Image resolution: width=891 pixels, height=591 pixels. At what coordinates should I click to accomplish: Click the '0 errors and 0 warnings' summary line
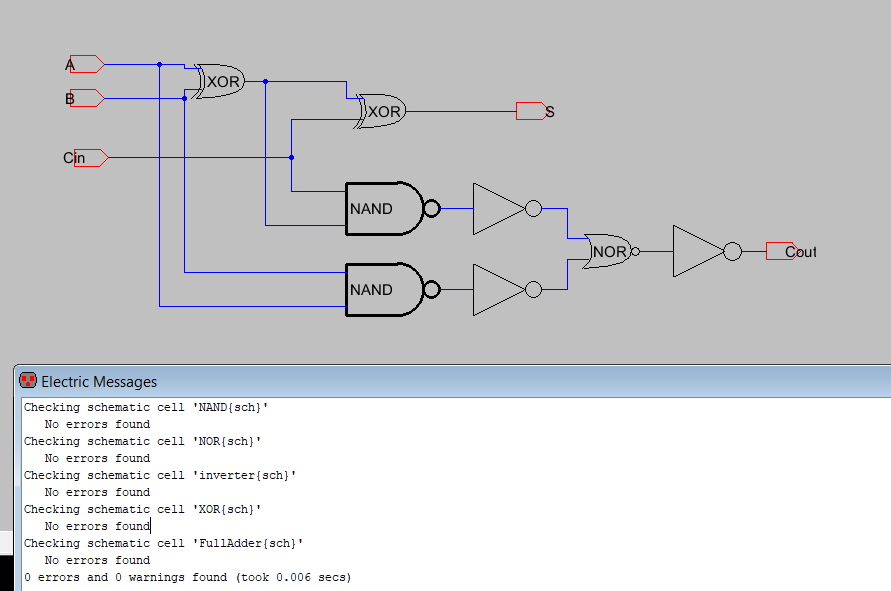(188, 577)
